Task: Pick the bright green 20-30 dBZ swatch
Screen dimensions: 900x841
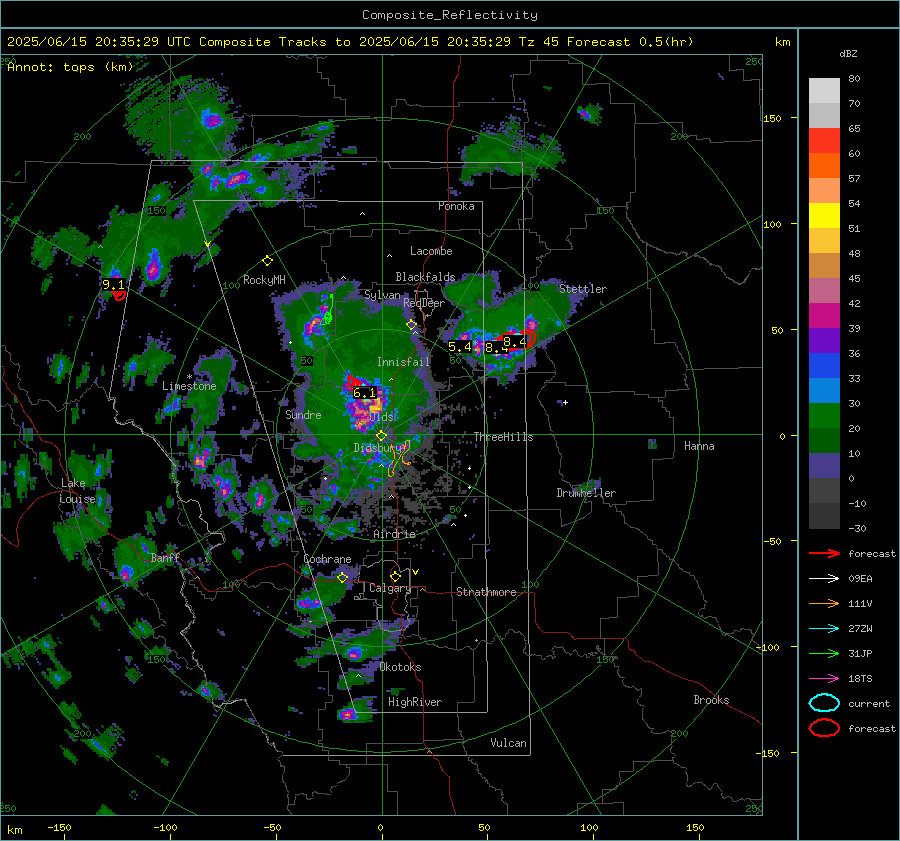Action: 824,416
